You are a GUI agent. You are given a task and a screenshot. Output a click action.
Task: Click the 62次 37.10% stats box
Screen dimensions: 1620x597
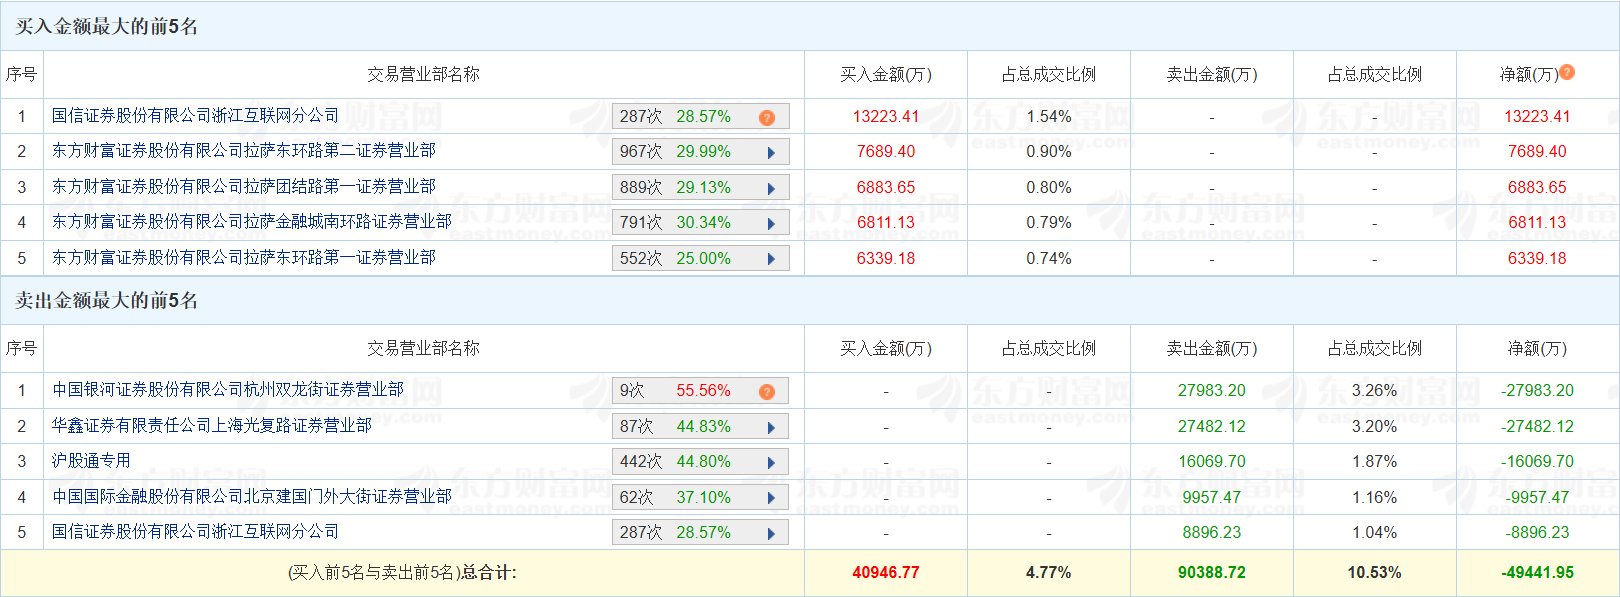pyautogui.click(x=700, y=498)
